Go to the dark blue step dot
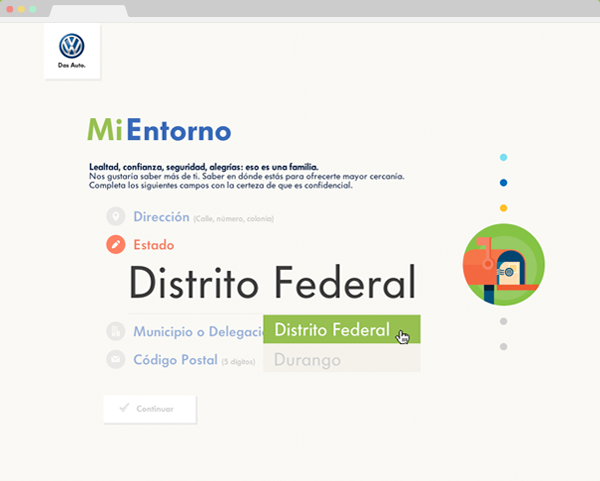The image size is (600, 481). tap(504, 183)
